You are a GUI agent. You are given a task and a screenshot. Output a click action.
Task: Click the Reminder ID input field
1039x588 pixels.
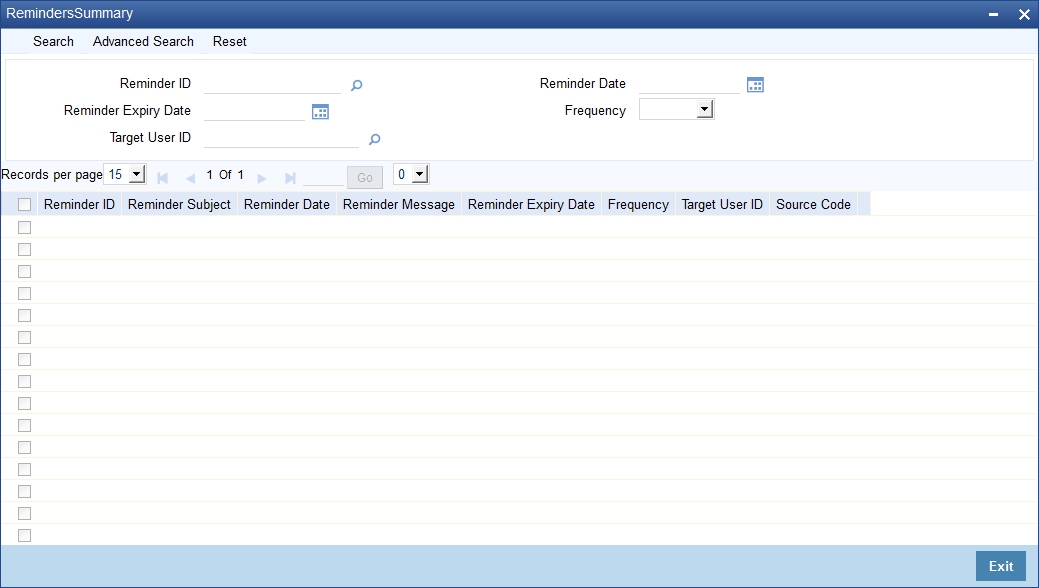272,84
